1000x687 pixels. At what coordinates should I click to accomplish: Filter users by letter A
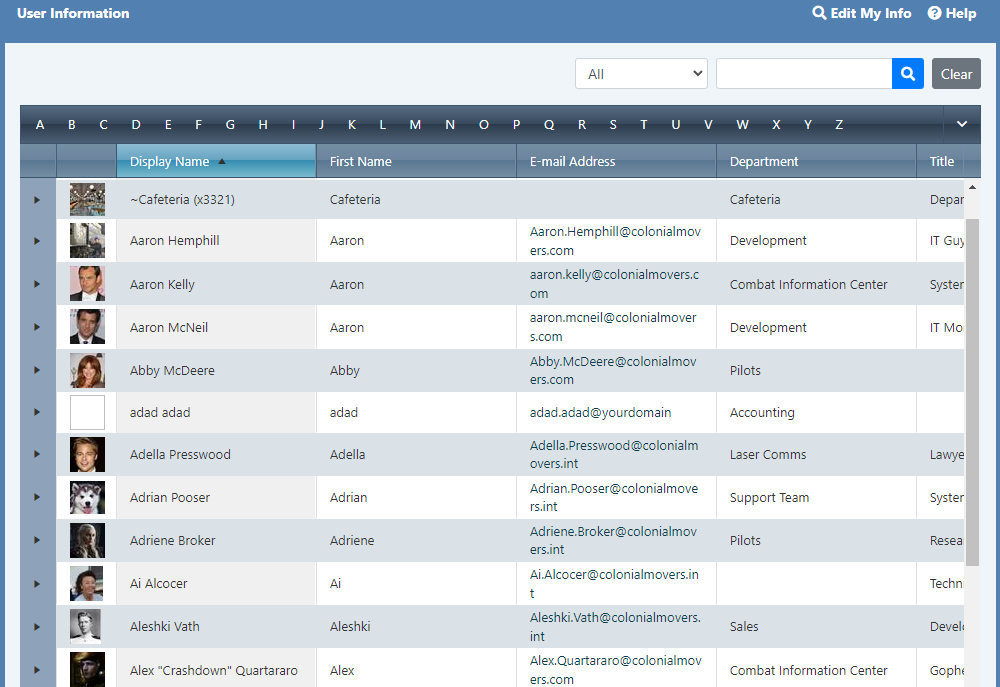click(40, 125)
